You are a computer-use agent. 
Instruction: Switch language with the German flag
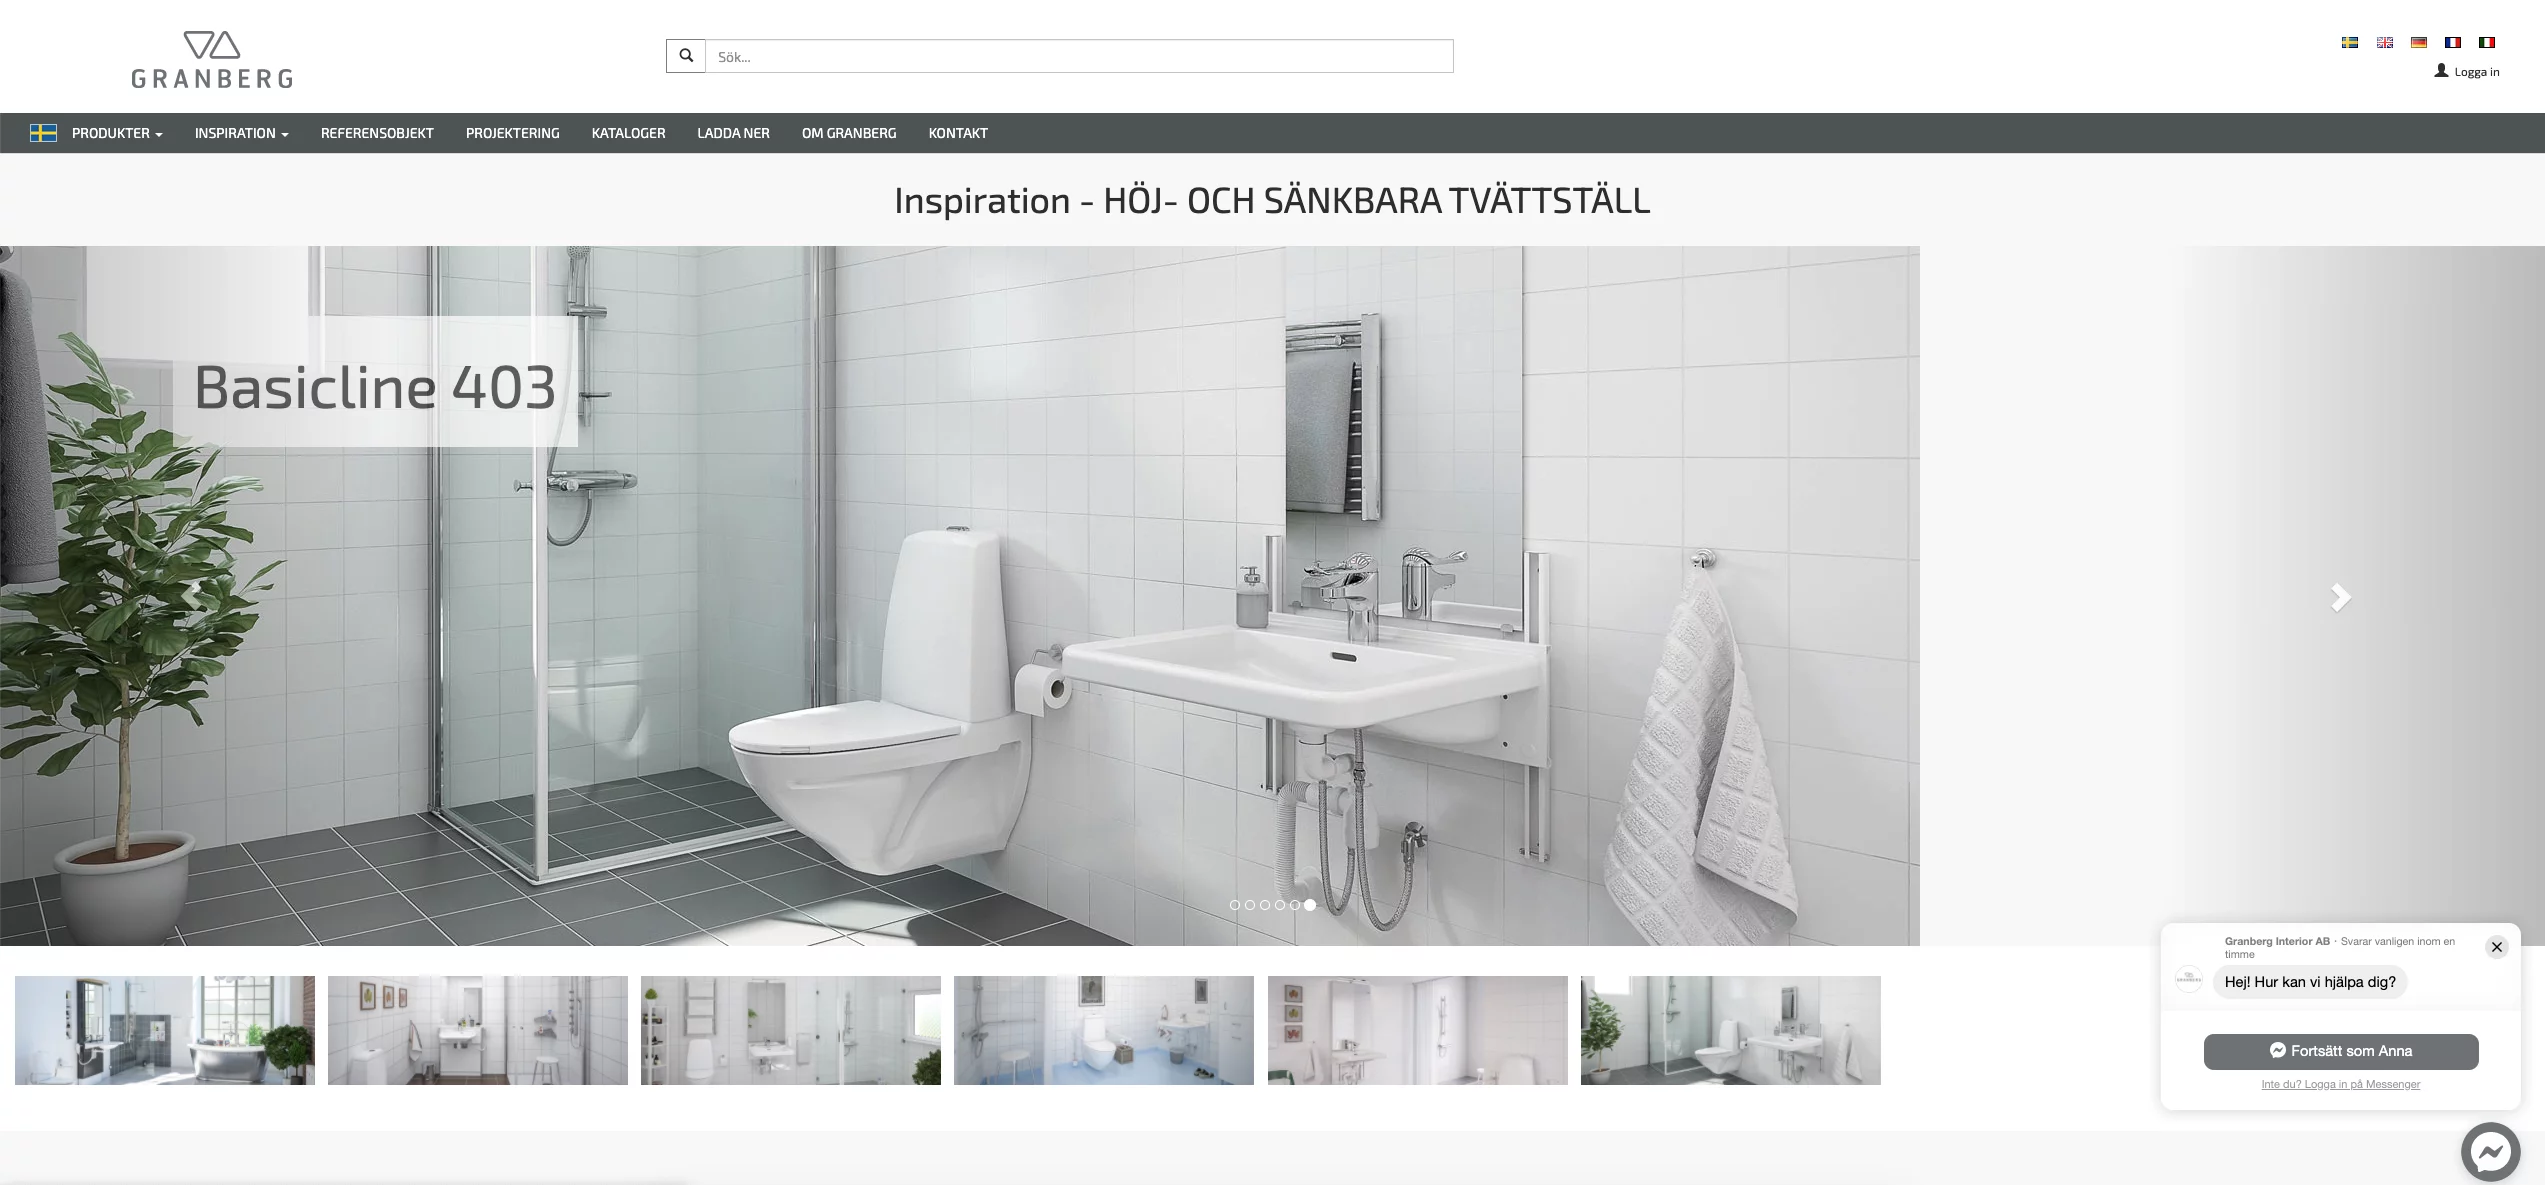(2419, 42)
